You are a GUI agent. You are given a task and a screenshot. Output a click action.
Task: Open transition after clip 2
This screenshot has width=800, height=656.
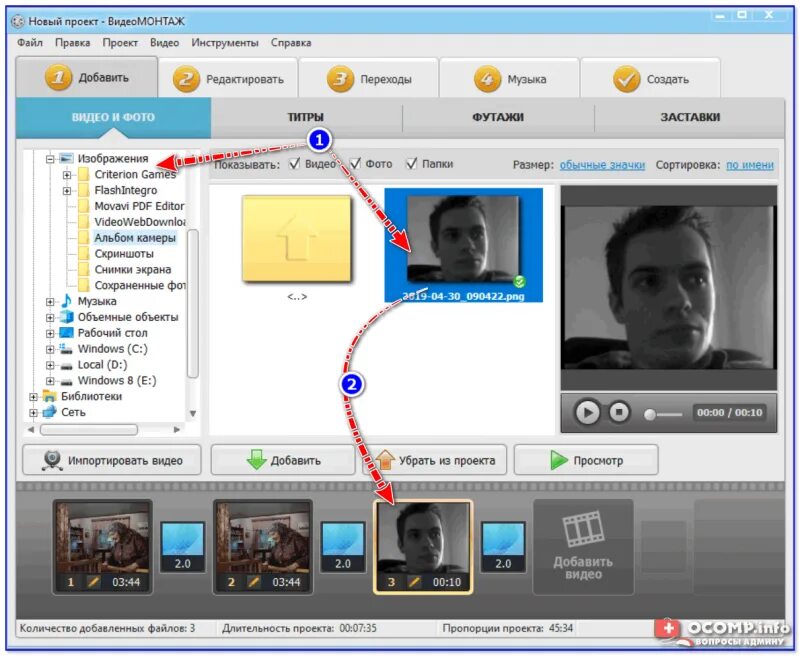coord(343,547)
